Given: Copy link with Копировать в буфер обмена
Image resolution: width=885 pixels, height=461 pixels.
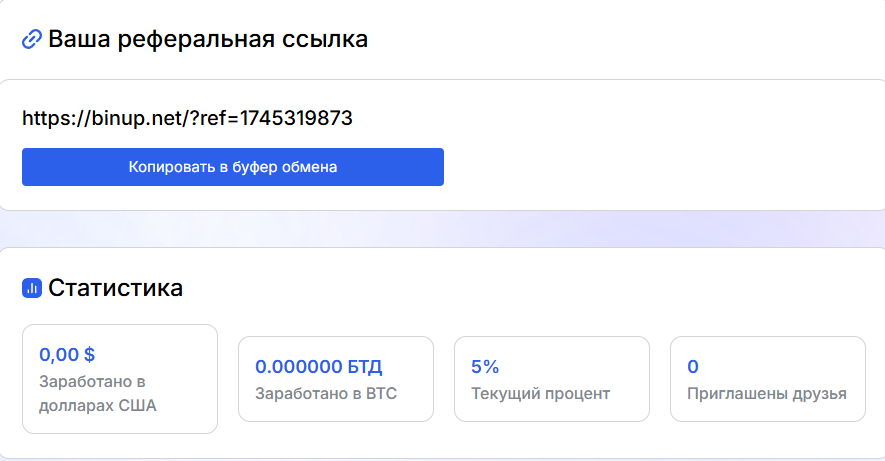Looking at the screenshot, I should [233, 167].
